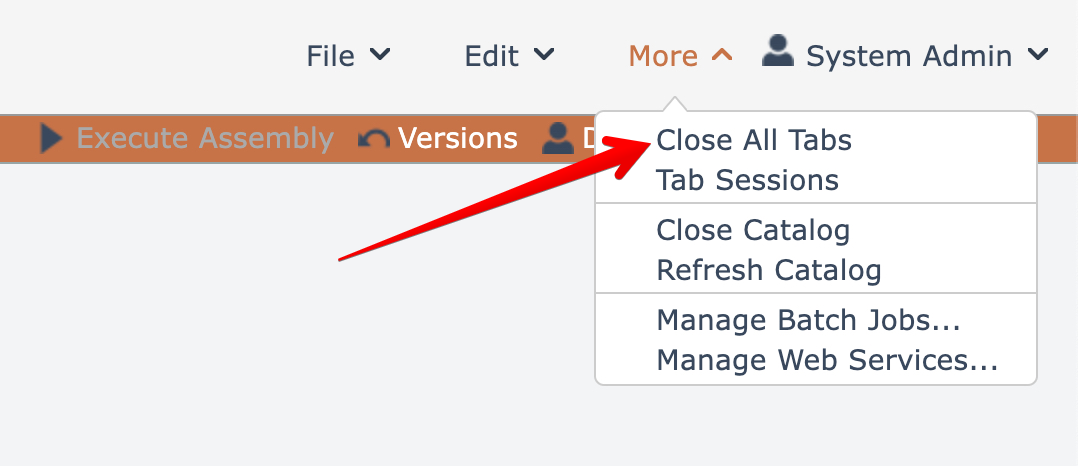Choose Tab Sessions in the More menu
1078x466 pixels.
(x=747, y=181)
